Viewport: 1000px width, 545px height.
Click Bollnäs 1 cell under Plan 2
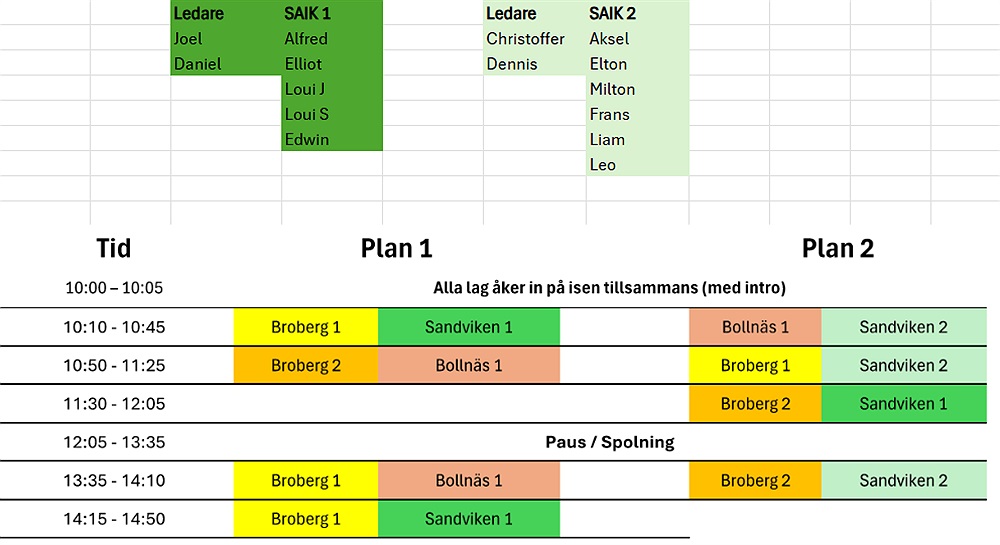point(755,327)
